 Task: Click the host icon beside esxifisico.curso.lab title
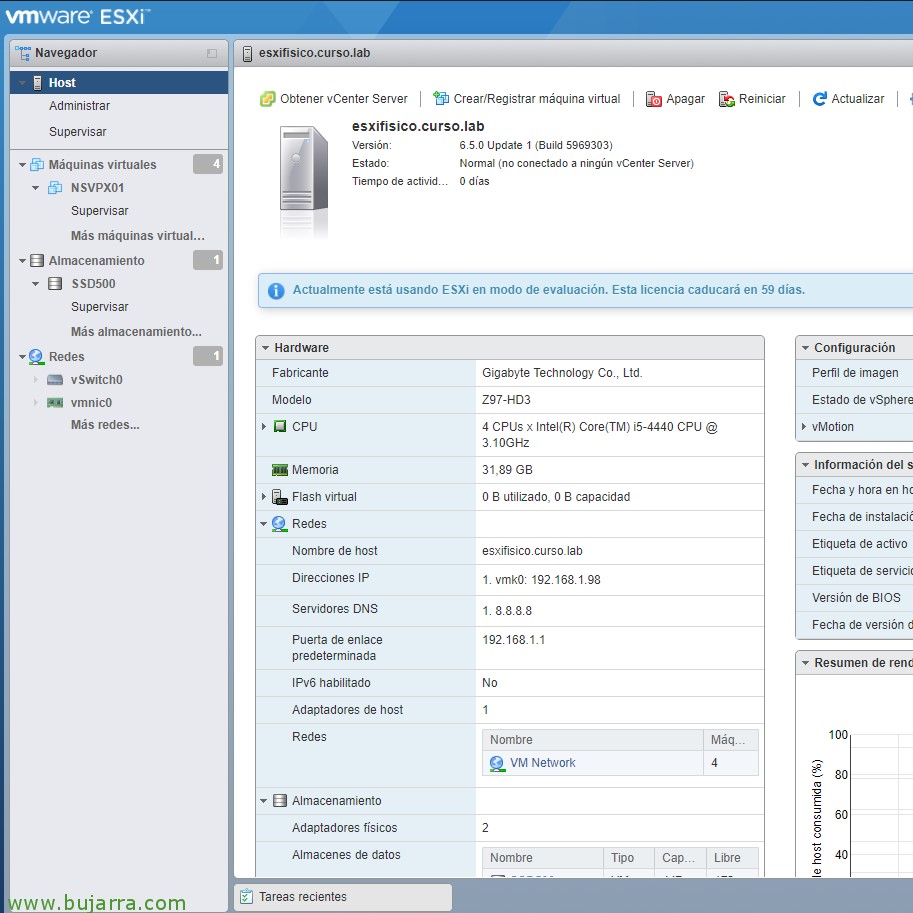(x=247, y=54)
